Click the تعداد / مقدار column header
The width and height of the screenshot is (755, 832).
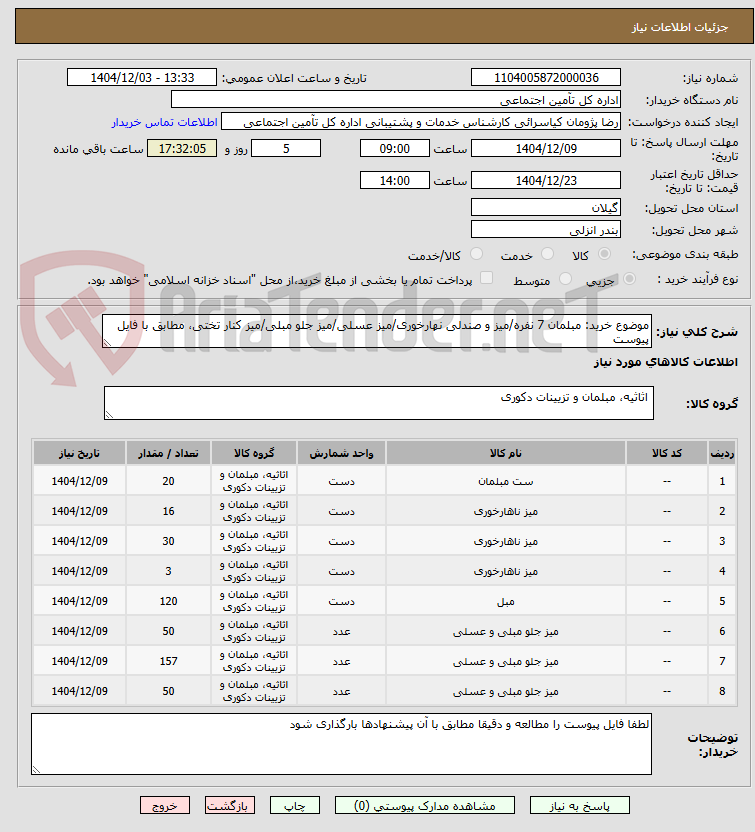(x=168, y=453)
